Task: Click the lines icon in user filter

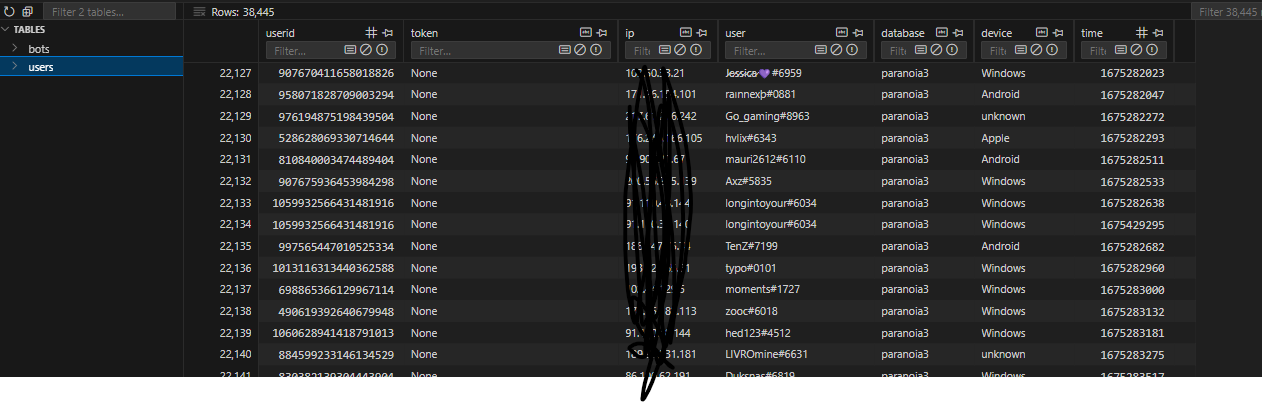Action: [x=822, y=50]
